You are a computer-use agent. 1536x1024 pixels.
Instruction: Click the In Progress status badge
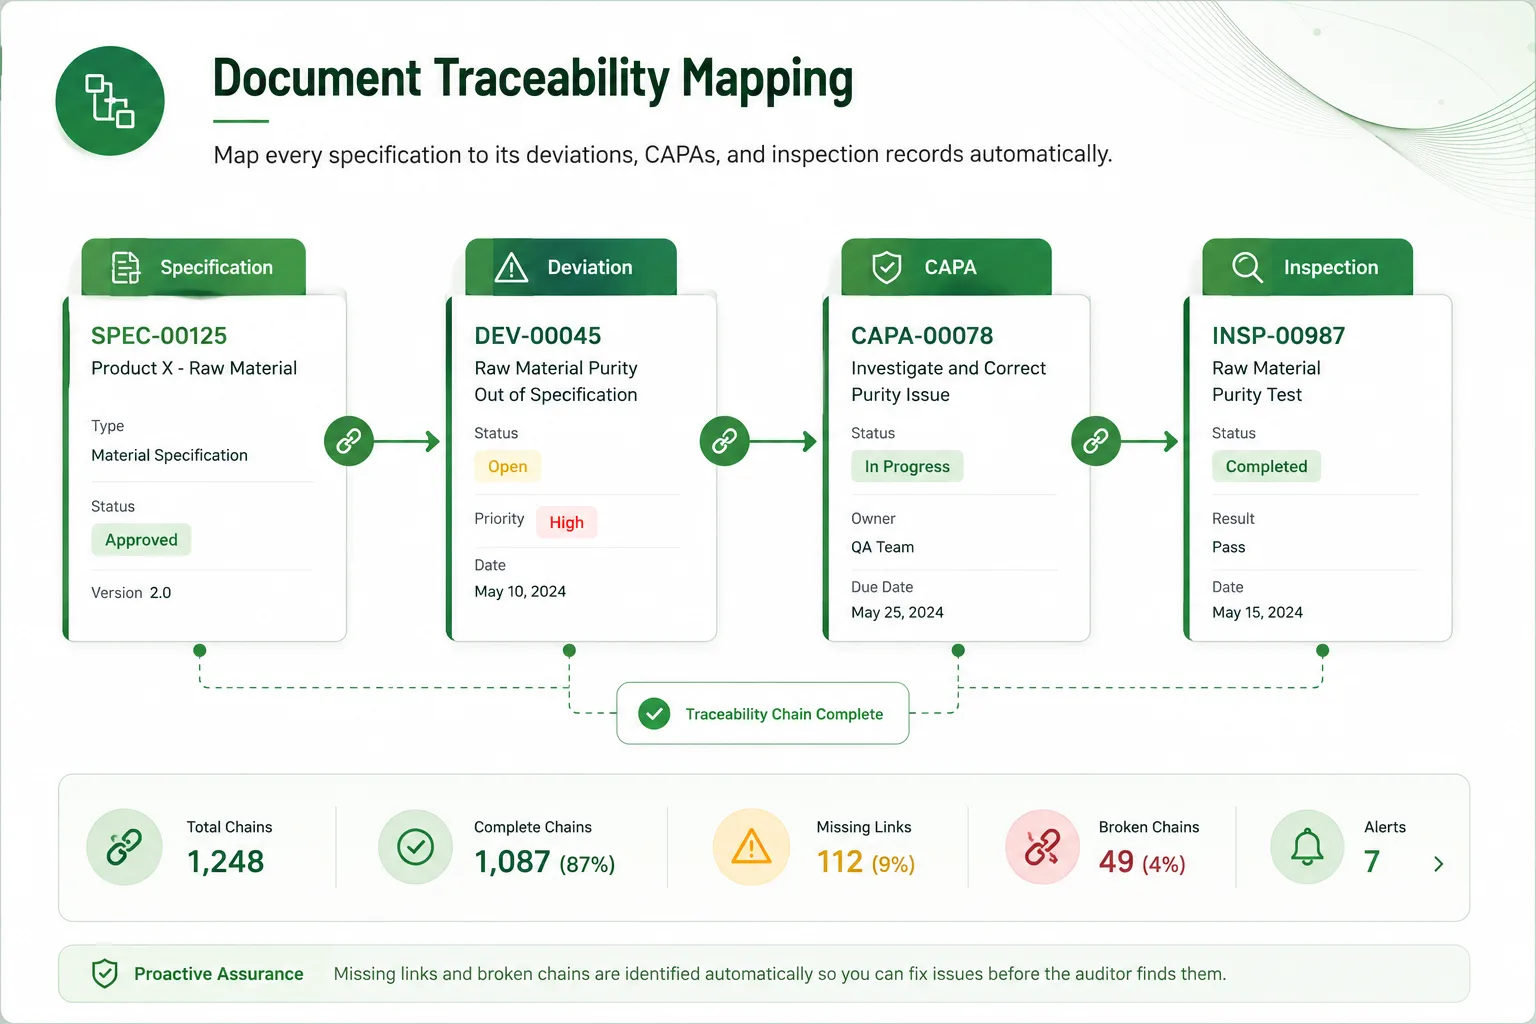coord(907,467)
